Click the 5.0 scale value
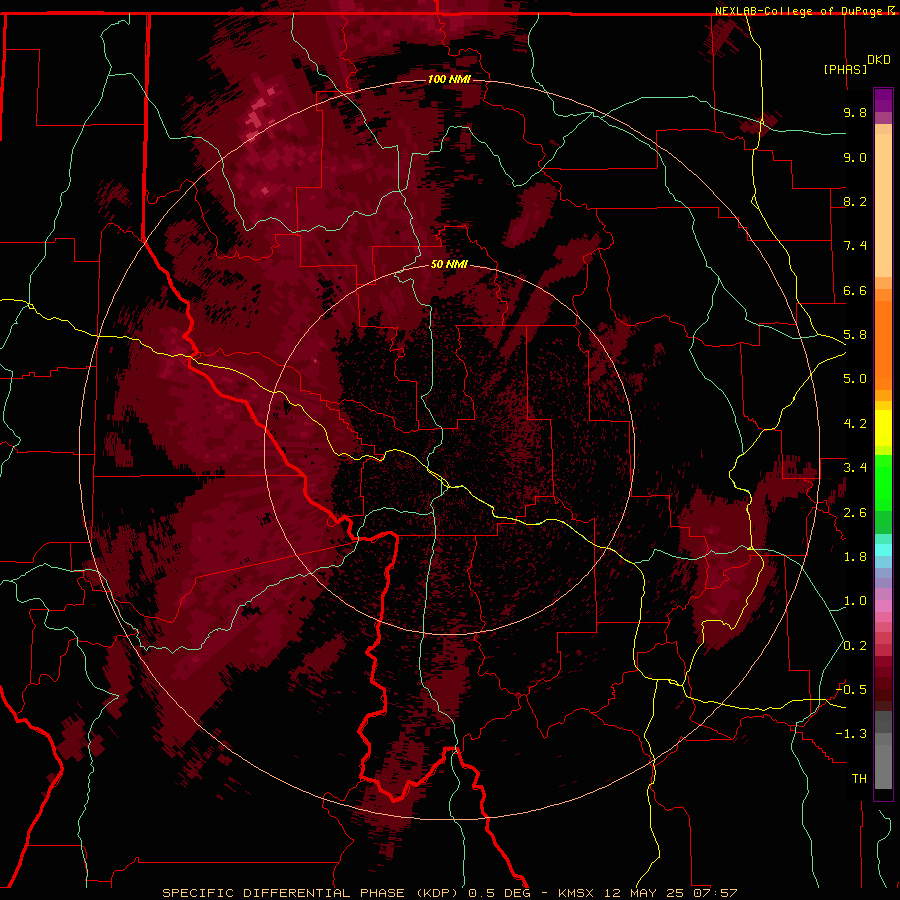Image resolution: width=900 pixels, height=900 pixels. pyautogui.click(x=855, y=379)
